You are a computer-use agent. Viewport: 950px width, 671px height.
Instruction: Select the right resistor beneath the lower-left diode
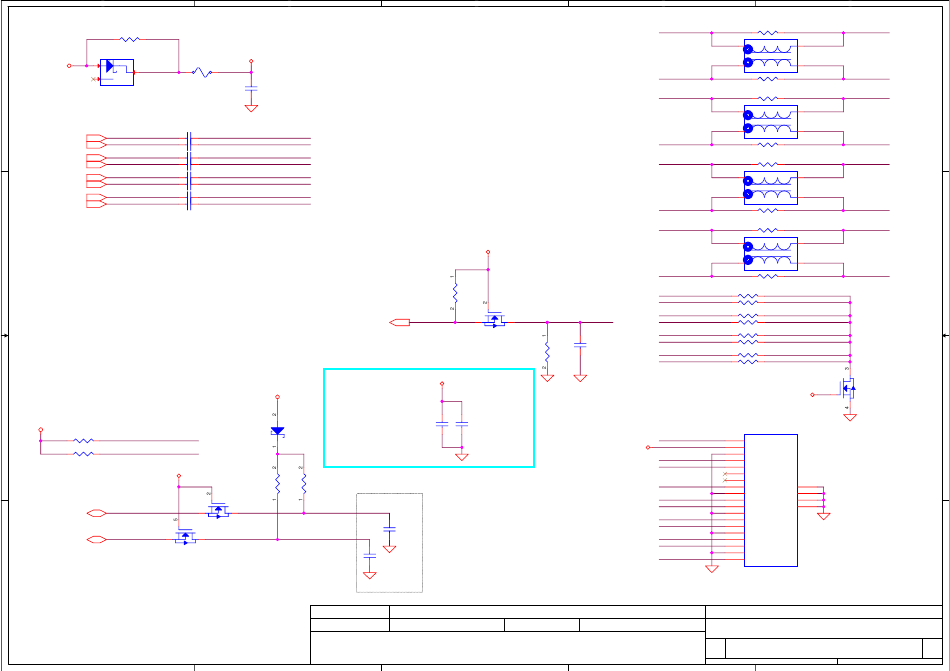304,483
